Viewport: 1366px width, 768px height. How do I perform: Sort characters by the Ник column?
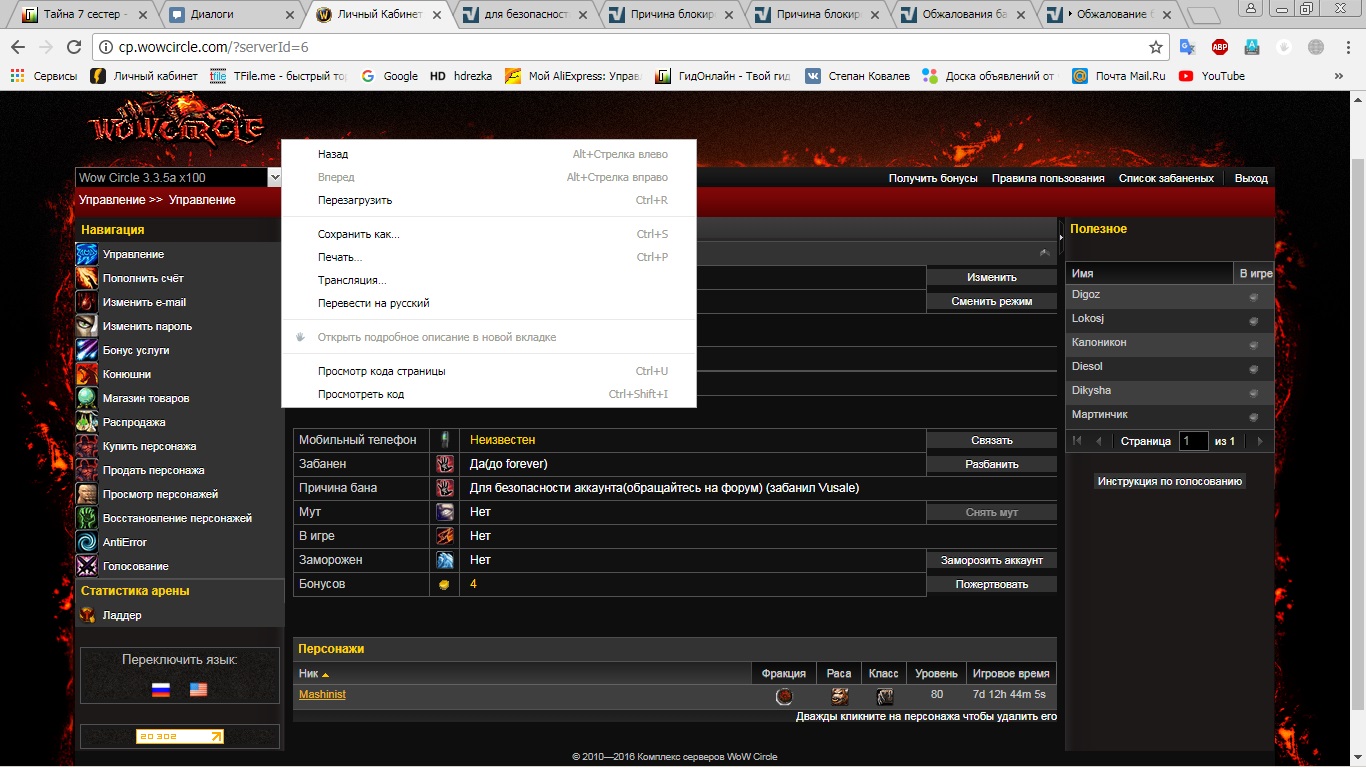coord(308,673)
